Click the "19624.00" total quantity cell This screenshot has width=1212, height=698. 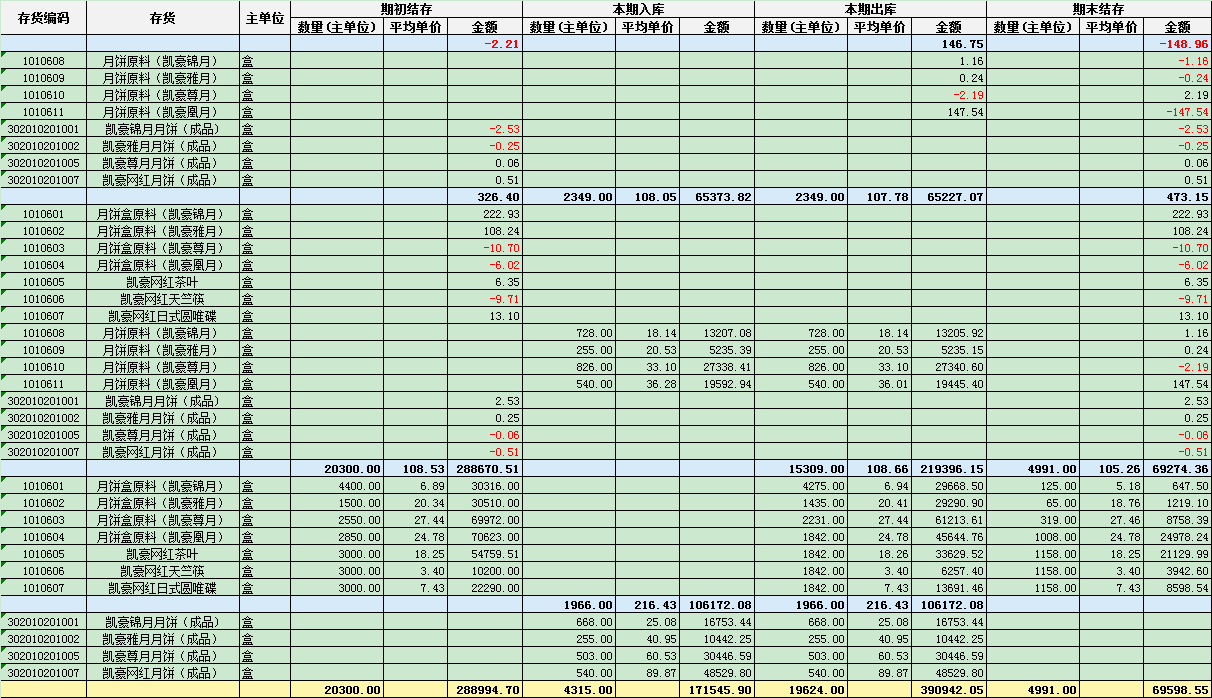point(801,690)
